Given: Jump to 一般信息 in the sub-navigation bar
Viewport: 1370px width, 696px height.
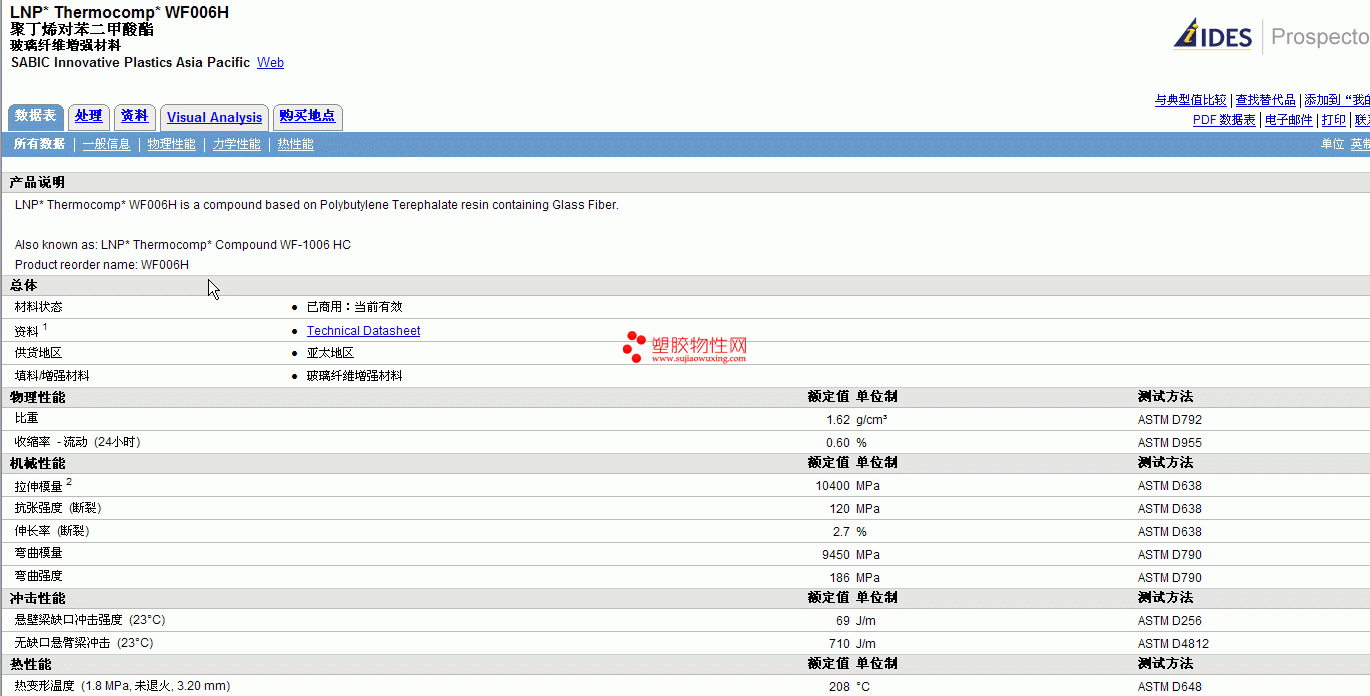Looking at the screenshot, I should 107,144.
